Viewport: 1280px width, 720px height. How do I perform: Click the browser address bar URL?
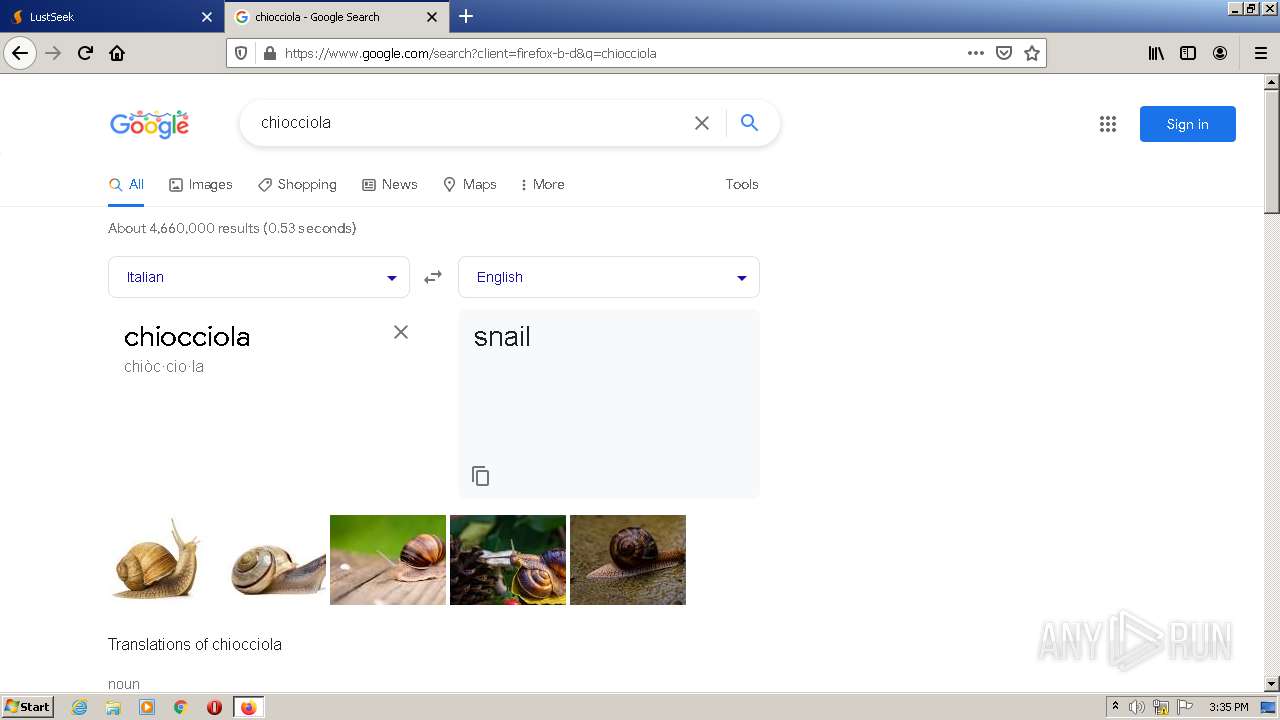620,53
